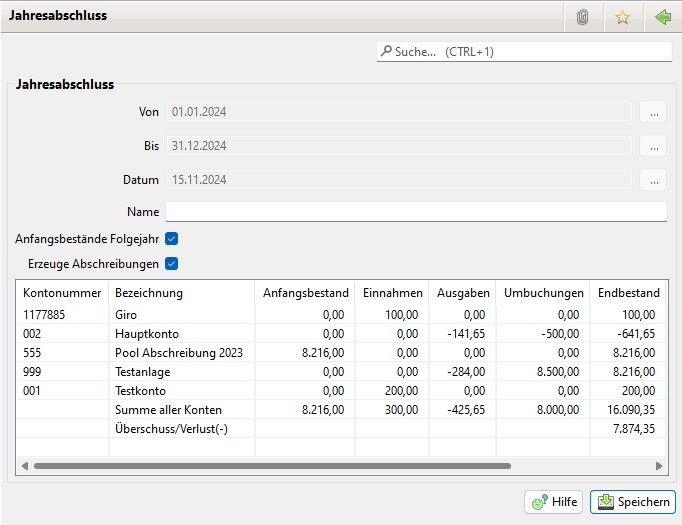The height and width of the screenshot is (525, 682).
Task: Click the Hilfe button
Action: pyautogui.click(x=555, y=502)
